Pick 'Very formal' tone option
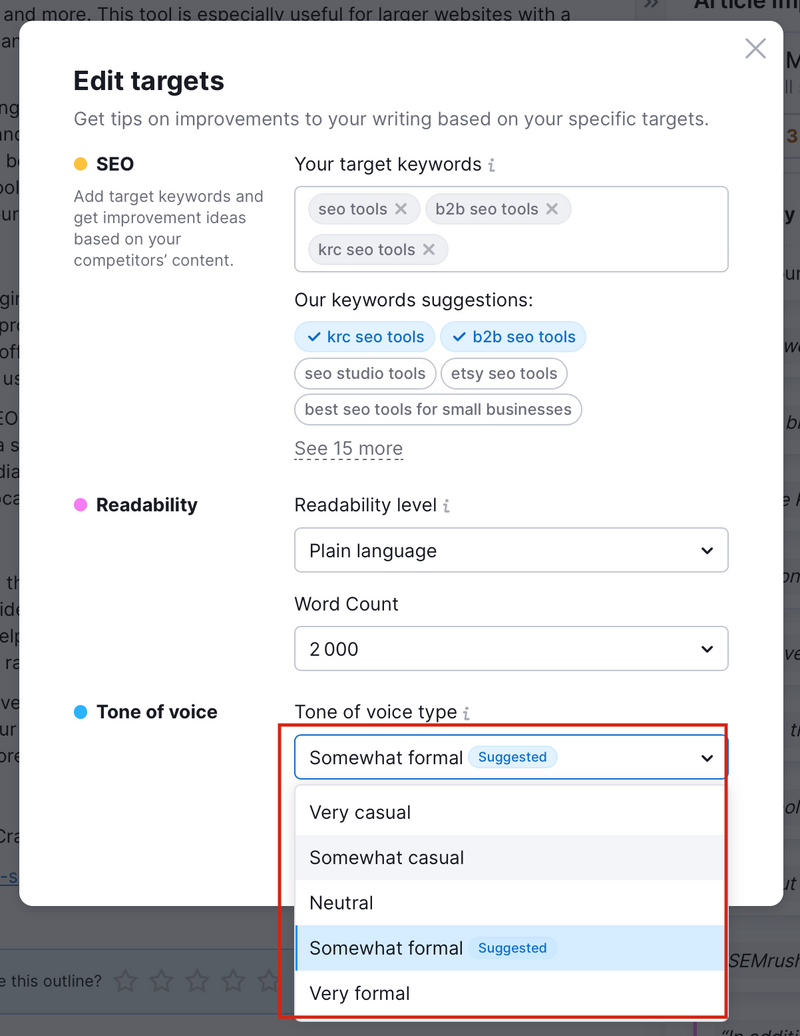The image size is (800, 1036). (510, 994)
